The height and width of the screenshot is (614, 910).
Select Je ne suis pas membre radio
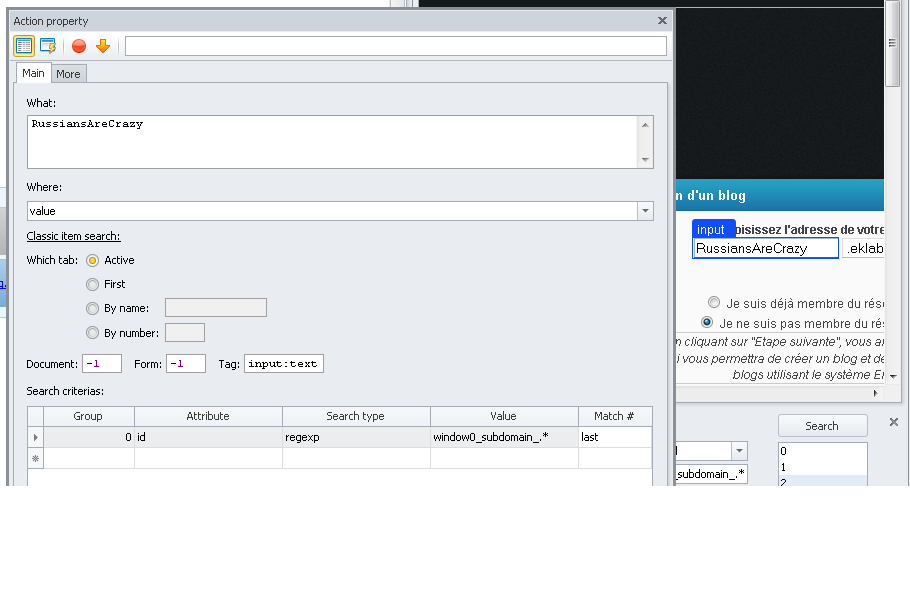(707, 322)
